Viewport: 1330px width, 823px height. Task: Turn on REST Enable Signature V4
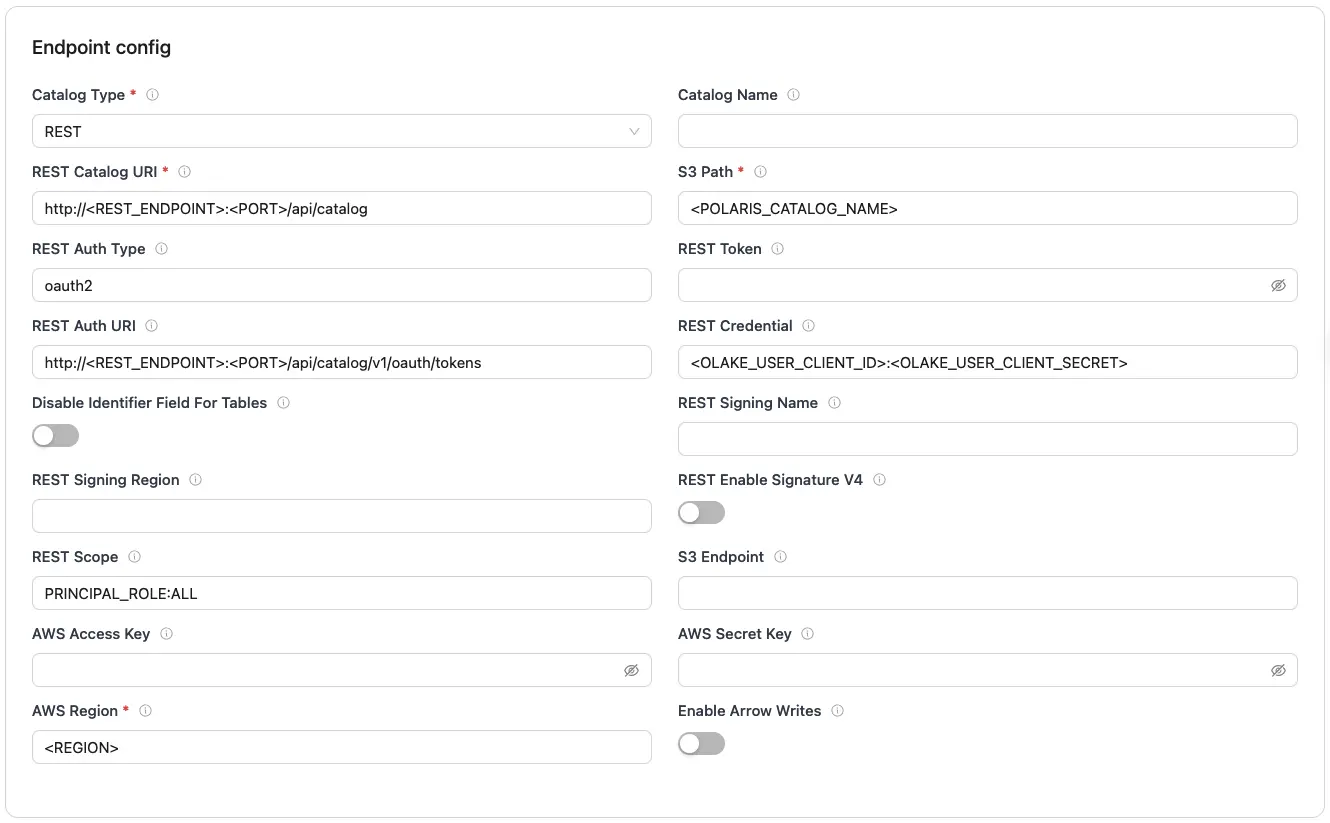click(701, 512)
